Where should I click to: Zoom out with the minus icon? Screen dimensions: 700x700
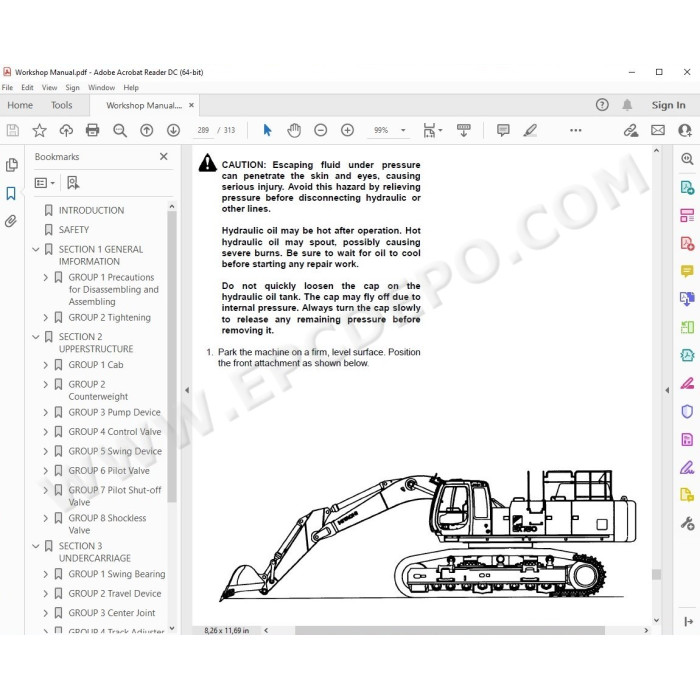pos(321,130)
